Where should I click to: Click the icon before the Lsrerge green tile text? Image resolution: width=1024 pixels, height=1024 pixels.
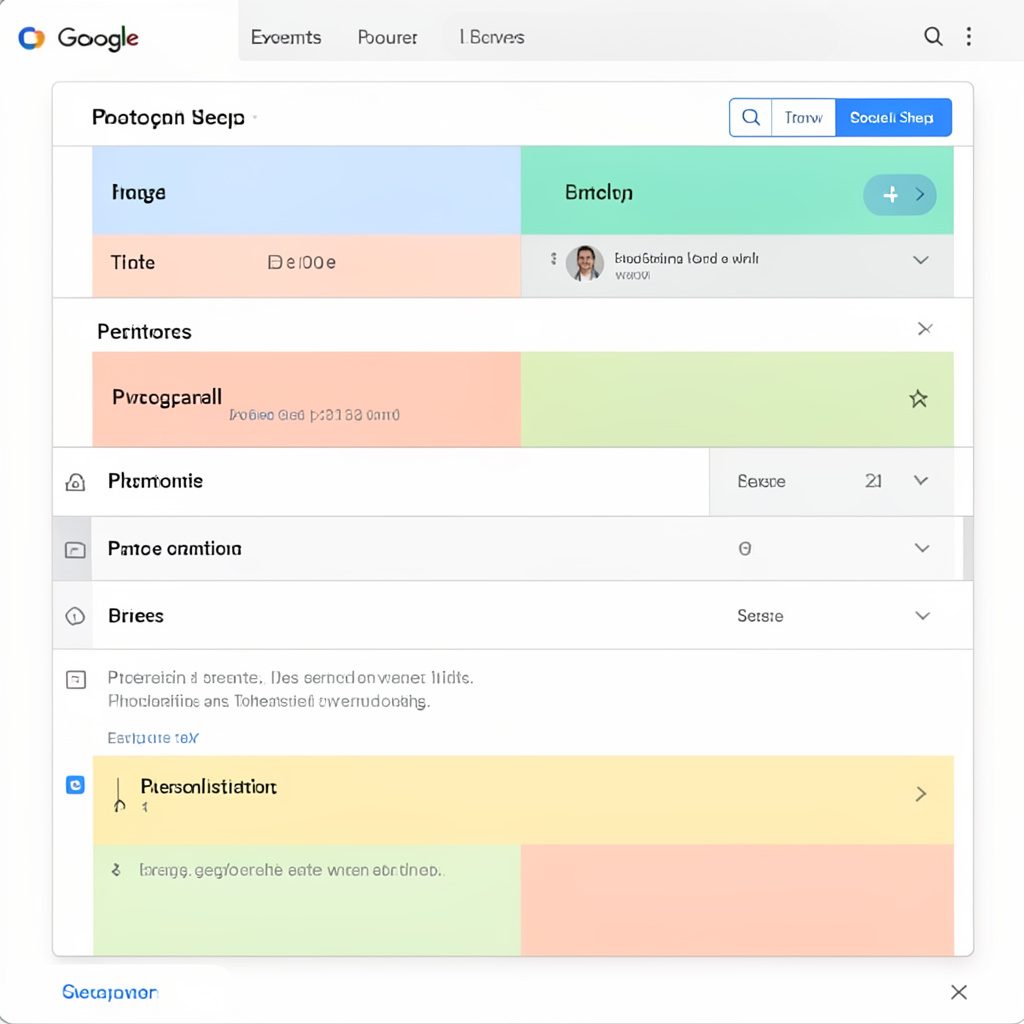[116, 870]
